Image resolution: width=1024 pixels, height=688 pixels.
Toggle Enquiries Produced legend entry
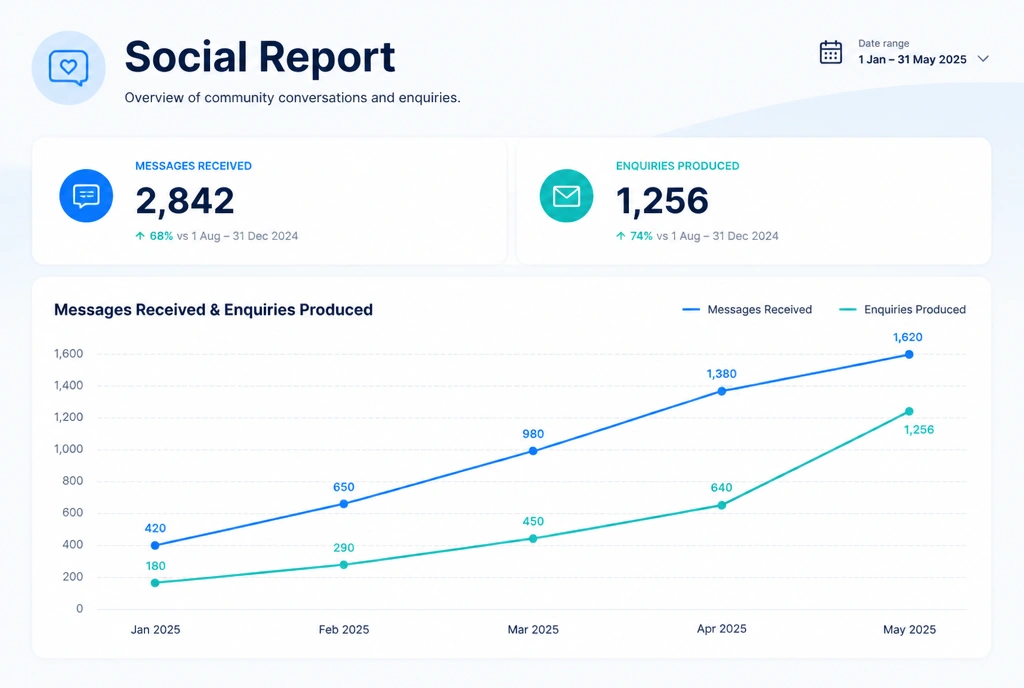coord(902,309)
